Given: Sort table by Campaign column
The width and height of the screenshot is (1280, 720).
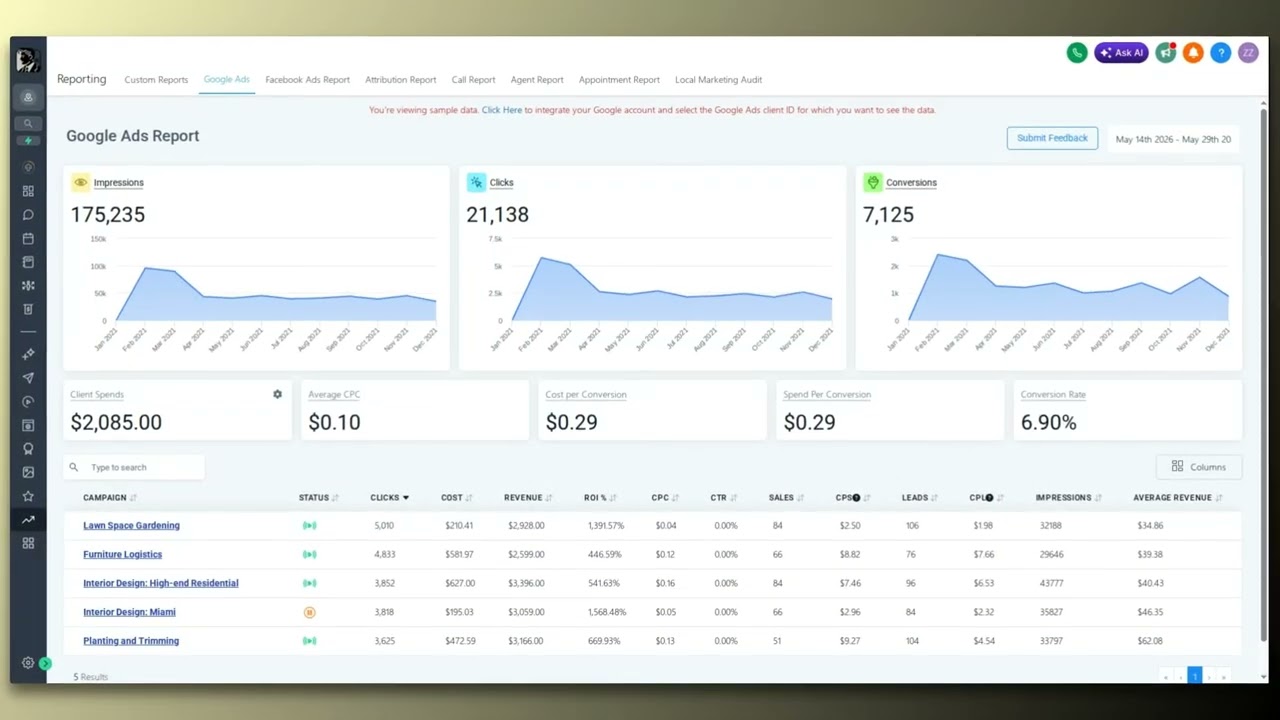Looking at the screenshot, I should pos(110,497).
